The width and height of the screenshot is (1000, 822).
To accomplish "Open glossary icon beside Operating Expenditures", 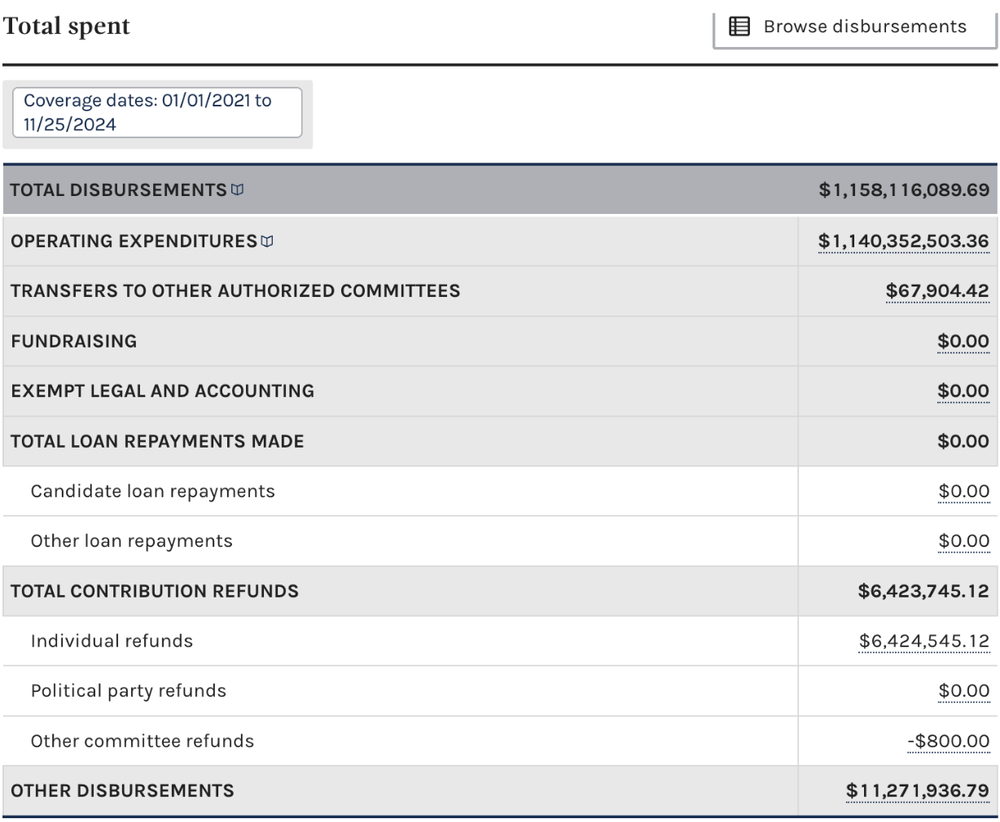I will 267,241.
